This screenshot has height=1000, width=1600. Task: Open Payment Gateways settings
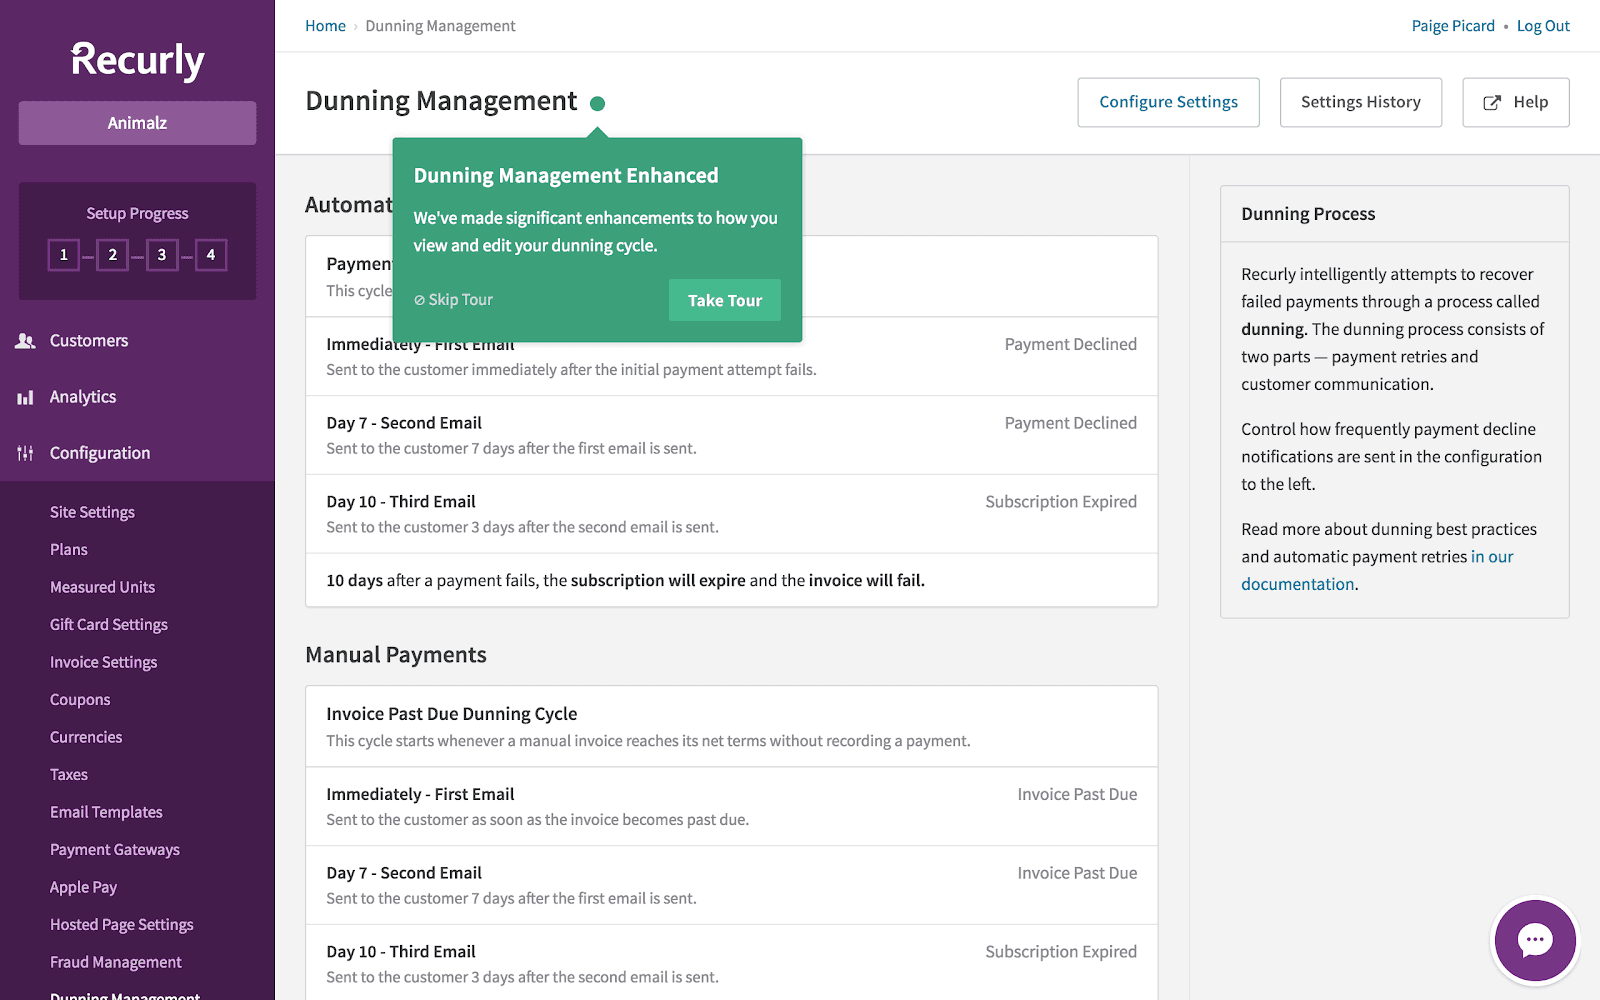[x=115, y=850]
